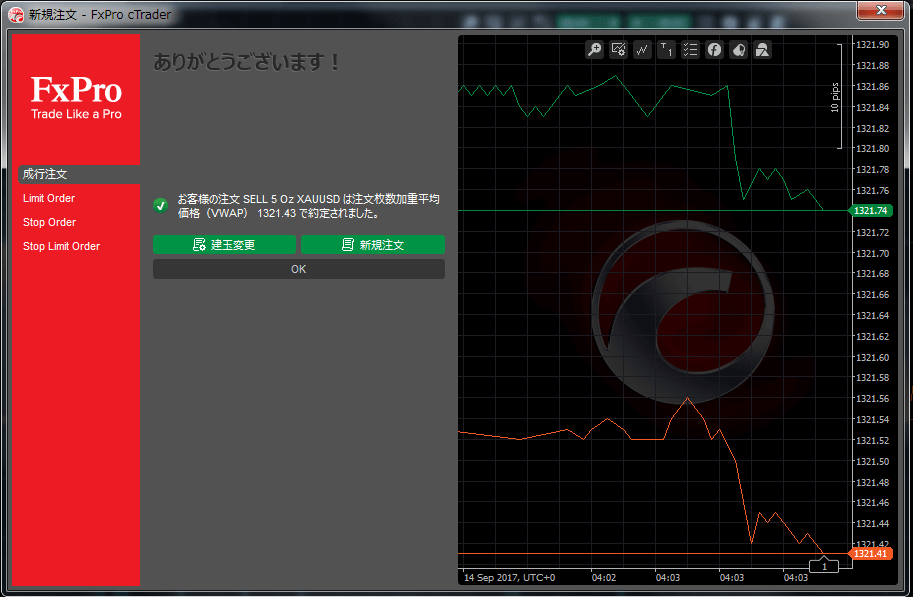
Task: Click the orange 1321.41 bid price label
Action: coord(870,553)
